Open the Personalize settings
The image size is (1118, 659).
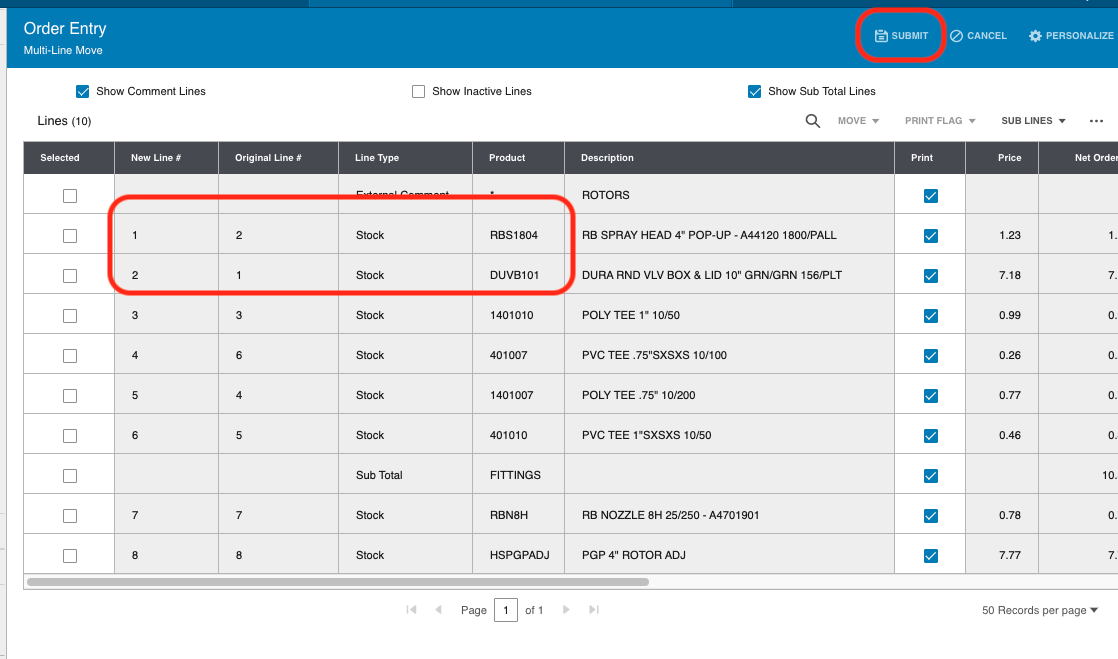[x=1071, y=36]
